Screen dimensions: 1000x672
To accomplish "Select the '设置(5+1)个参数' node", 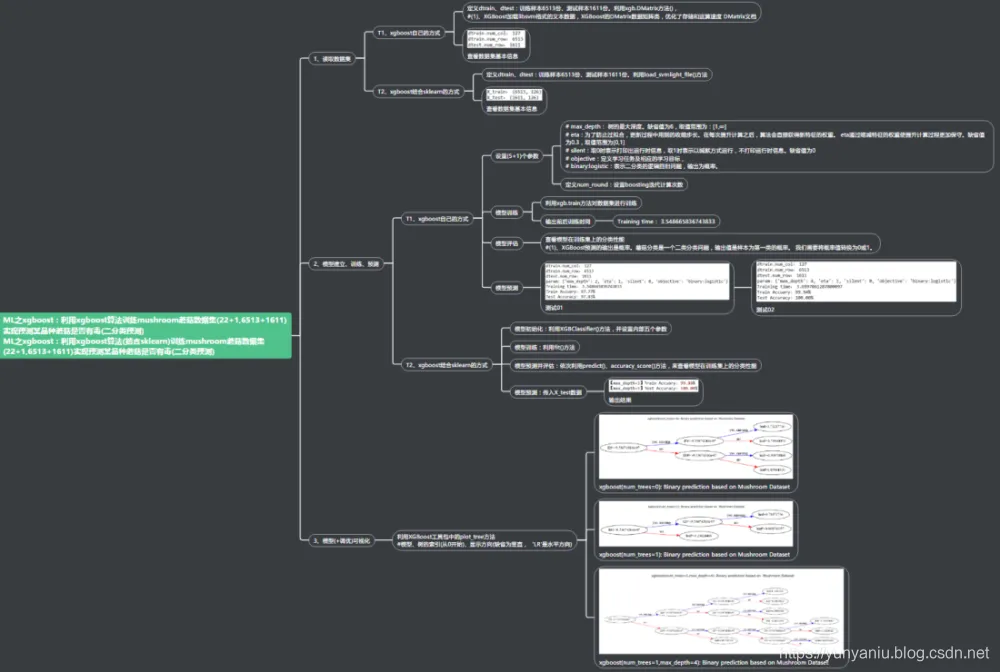I will [517, 156].
